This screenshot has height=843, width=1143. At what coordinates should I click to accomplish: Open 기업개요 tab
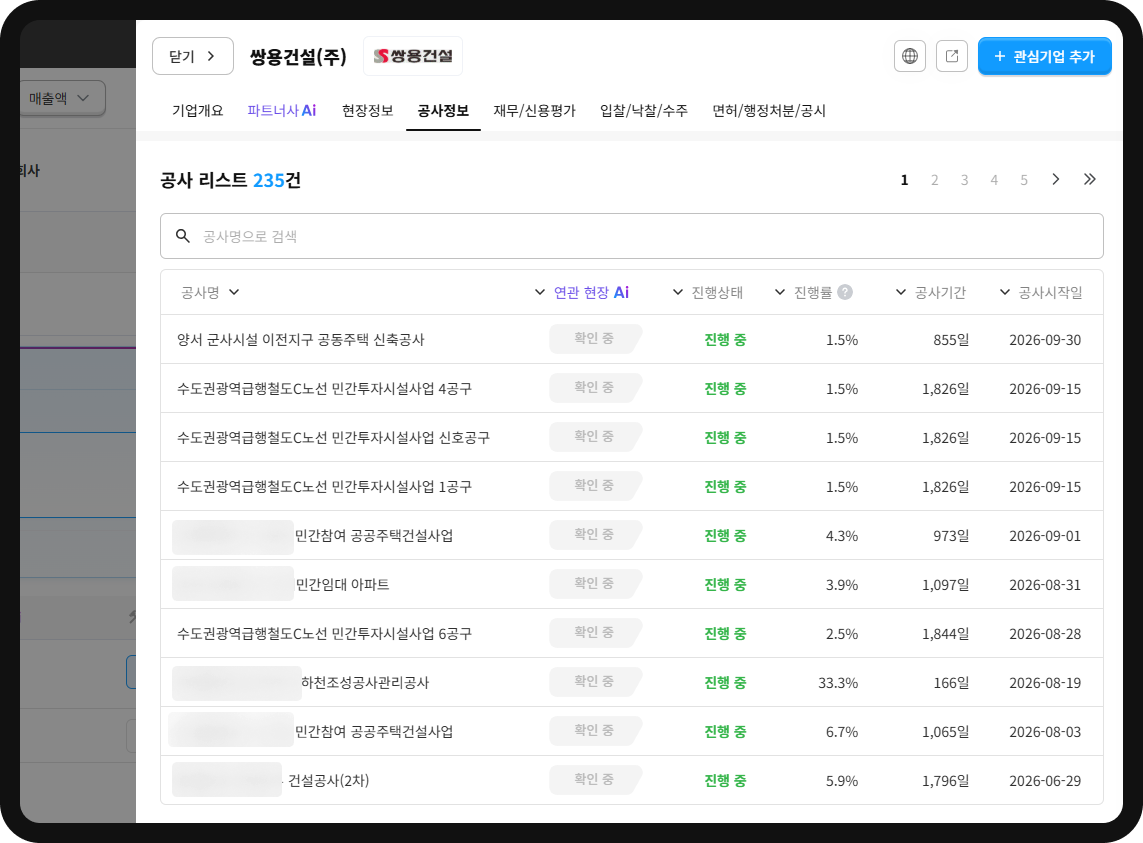[198, 111]
